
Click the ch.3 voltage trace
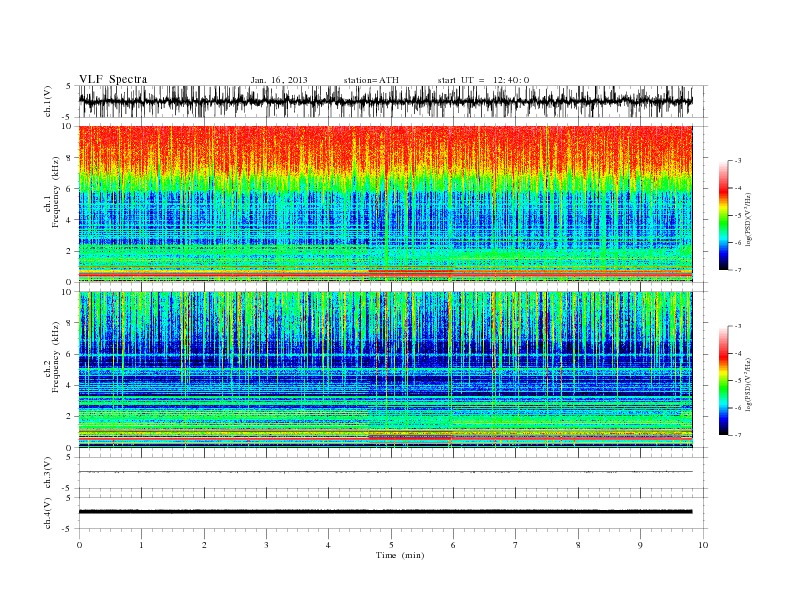385,472
